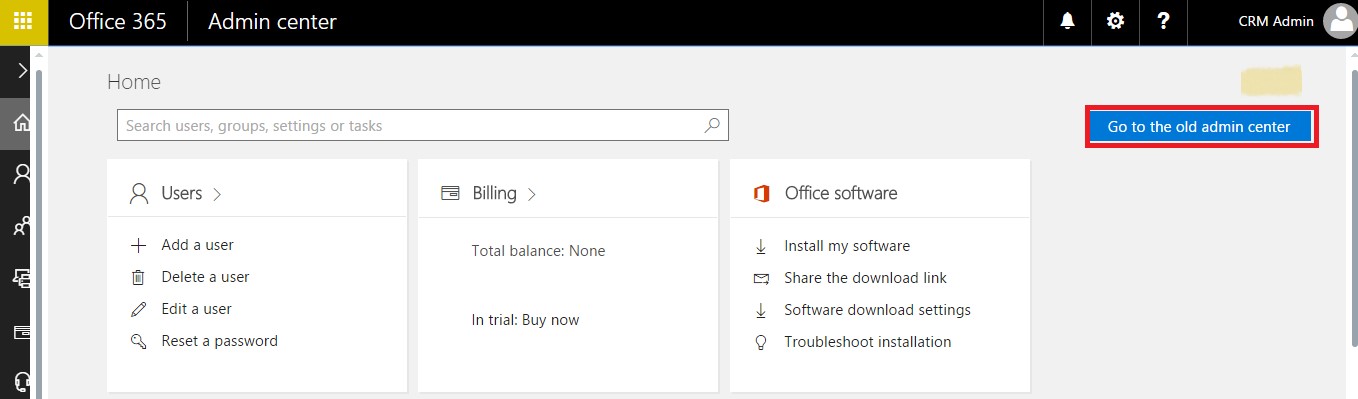Focus the search users, groups, settings field
Screen dimensions: 1358x399
[x=422, y=126]
